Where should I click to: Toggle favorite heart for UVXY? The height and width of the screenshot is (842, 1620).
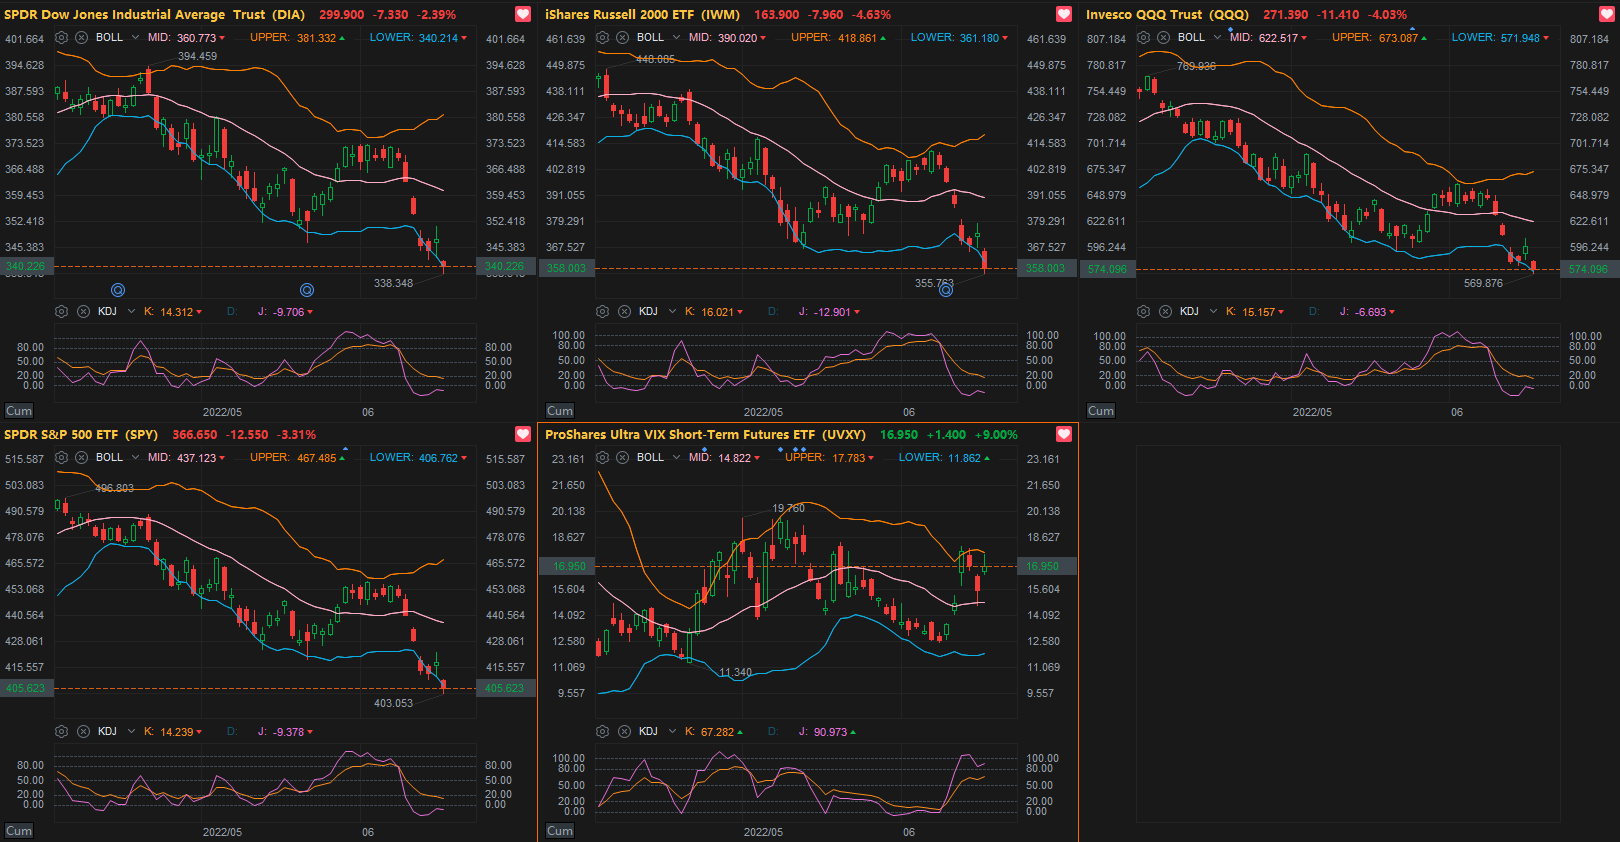[1063, 434]
